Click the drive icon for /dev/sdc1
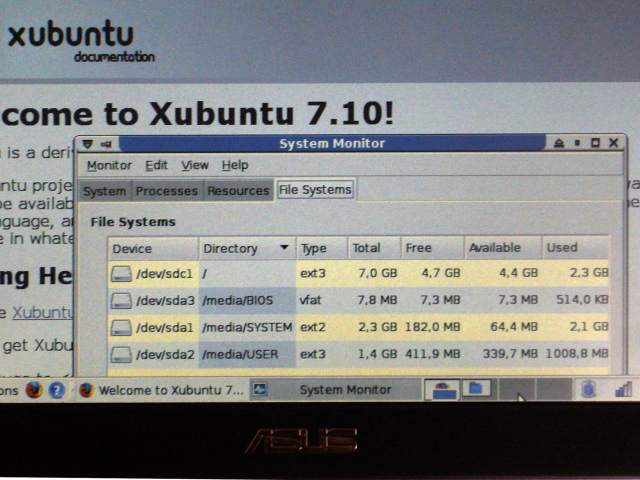The image size is (640, 480). (x=121, y=274)
